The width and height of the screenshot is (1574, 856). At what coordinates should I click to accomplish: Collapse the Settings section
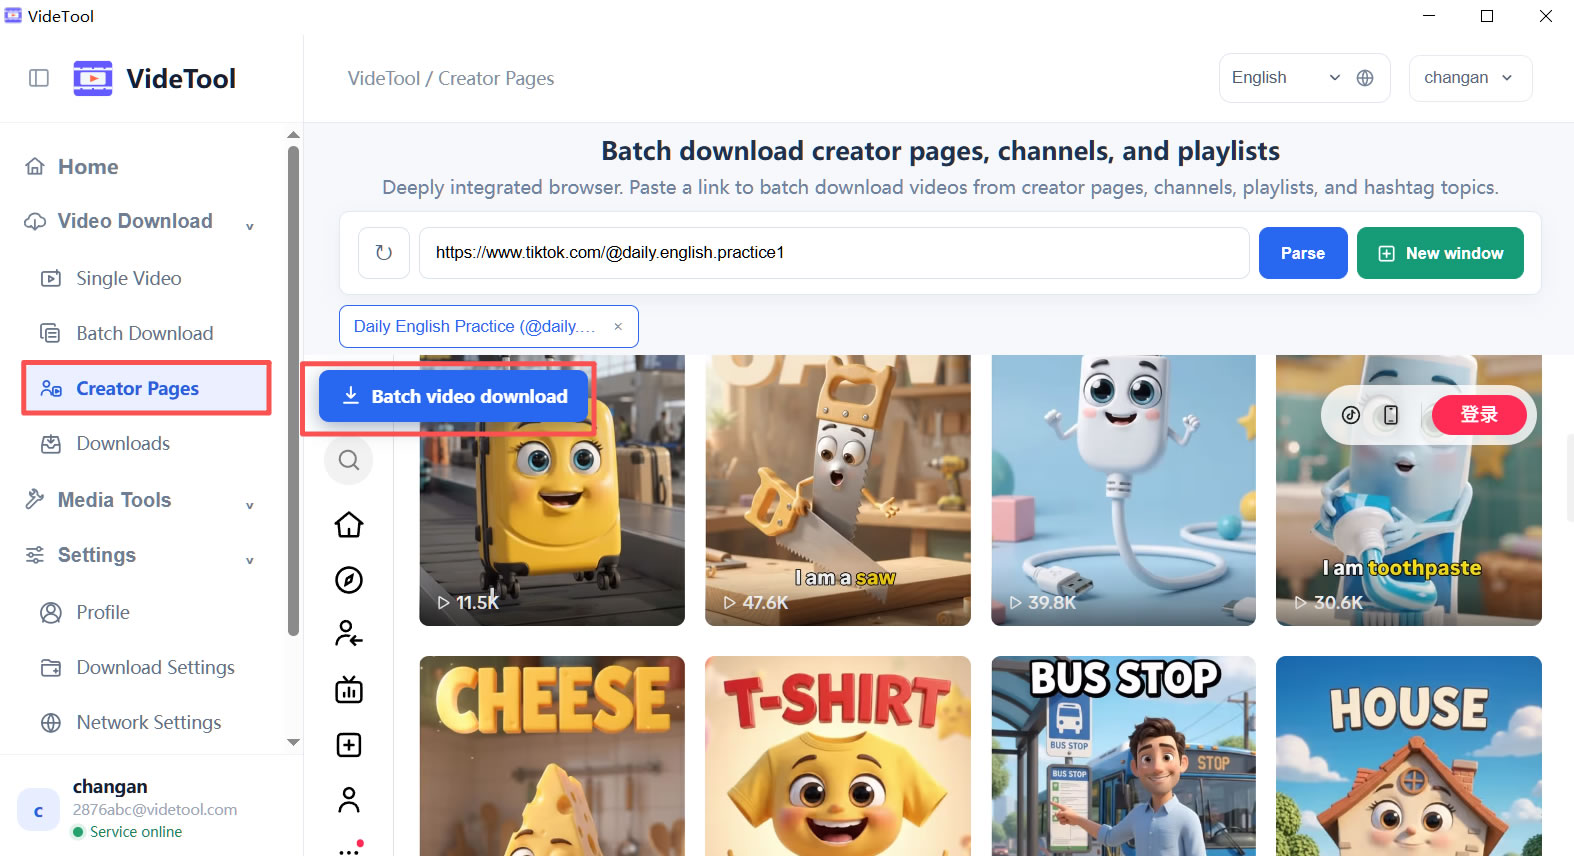click(x=250, y=560)
